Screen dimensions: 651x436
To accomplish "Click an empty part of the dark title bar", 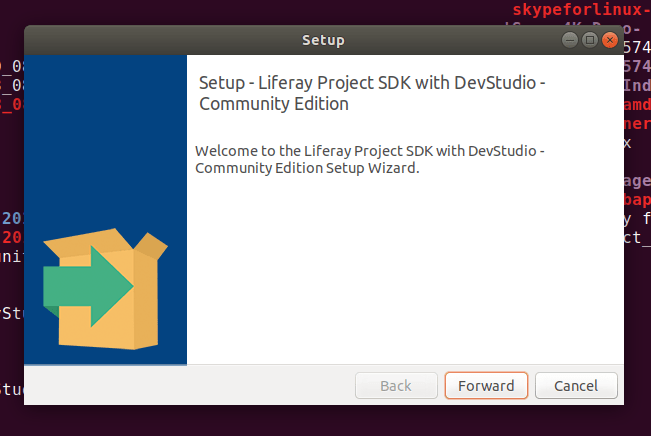I will (x=150, y=41).
